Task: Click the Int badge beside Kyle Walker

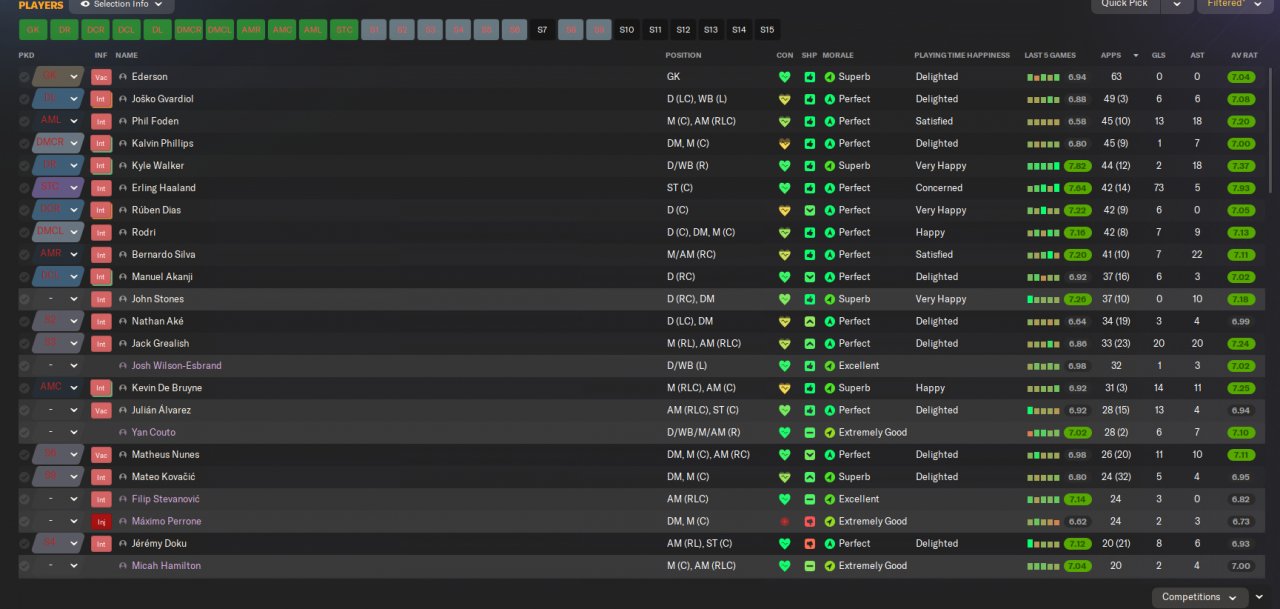Action: [100, 166]
